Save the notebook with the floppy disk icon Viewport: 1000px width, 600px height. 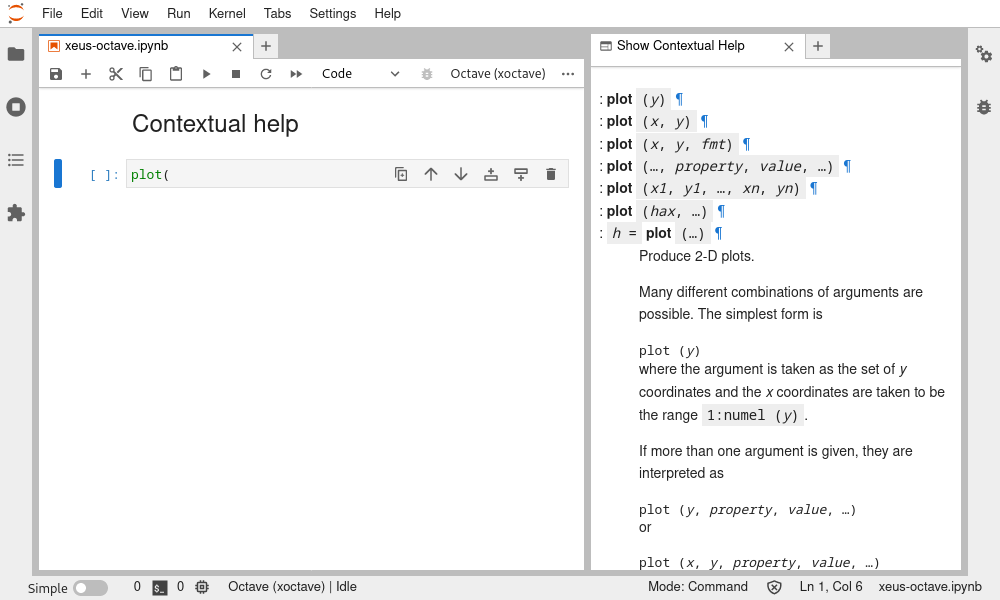click(56, 74)
